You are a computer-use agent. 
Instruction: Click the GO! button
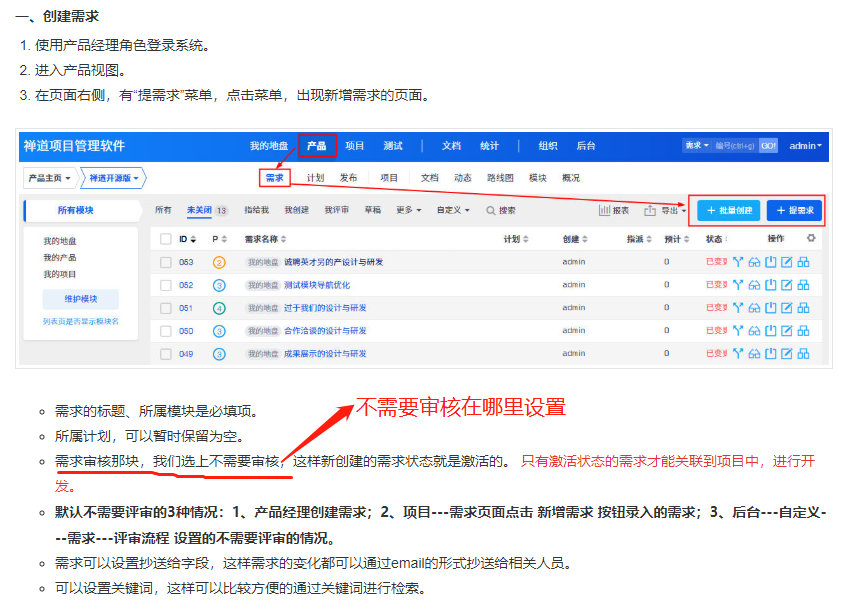pyautogui.click(x=768, y=146)
